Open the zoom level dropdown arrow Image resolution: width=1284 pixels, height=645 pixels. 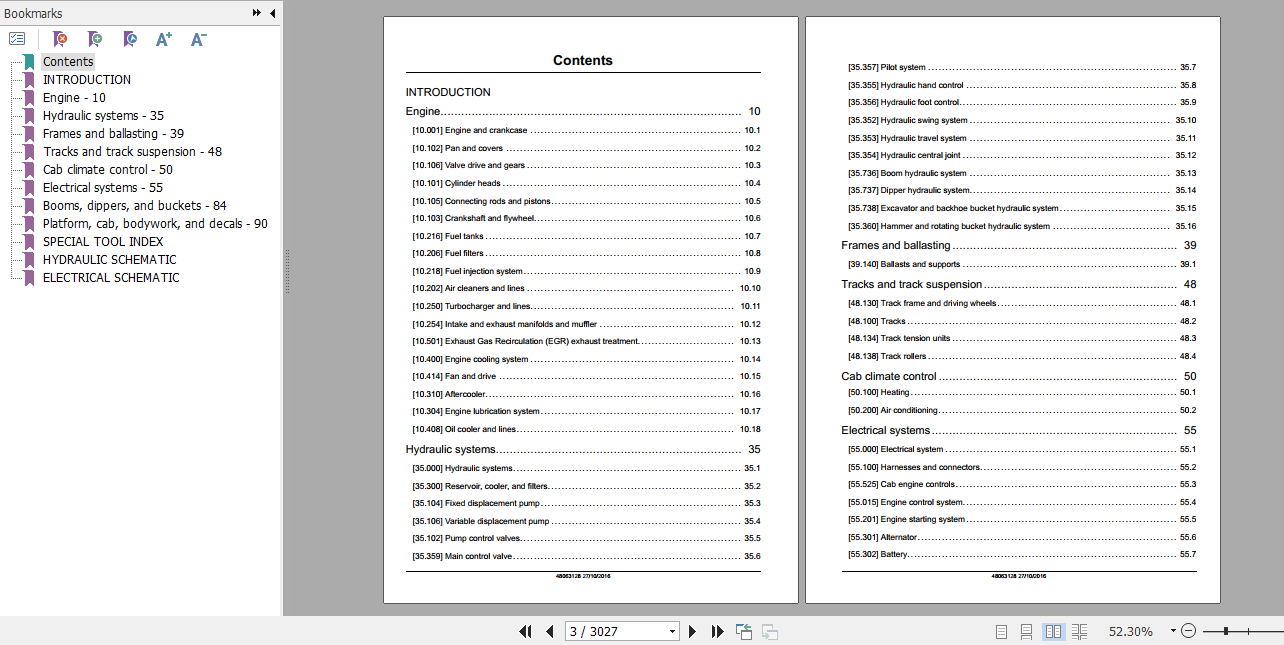[x=1173, y=631]
